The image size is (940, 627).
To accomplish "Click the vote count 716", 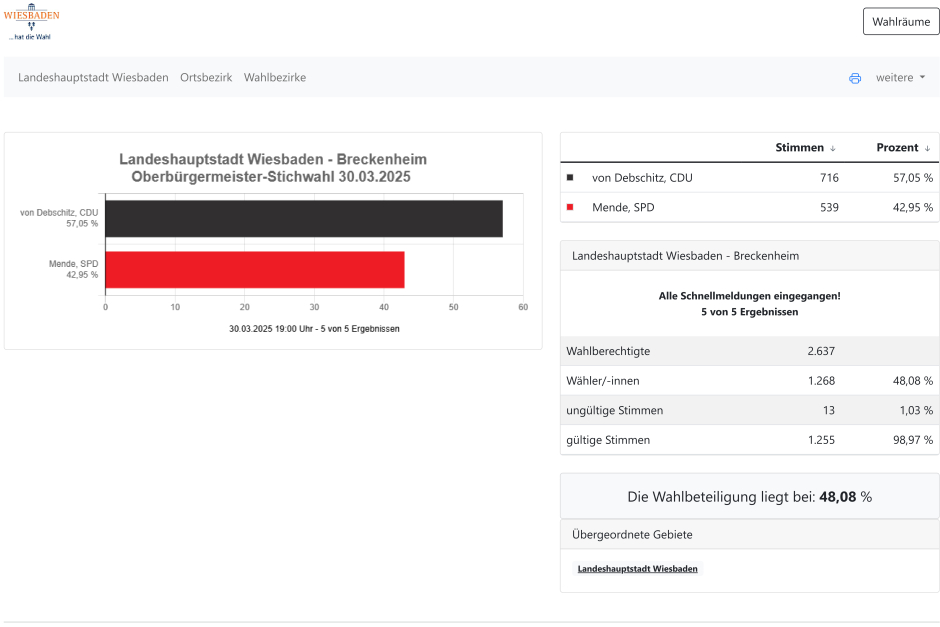I will point(829,177).
